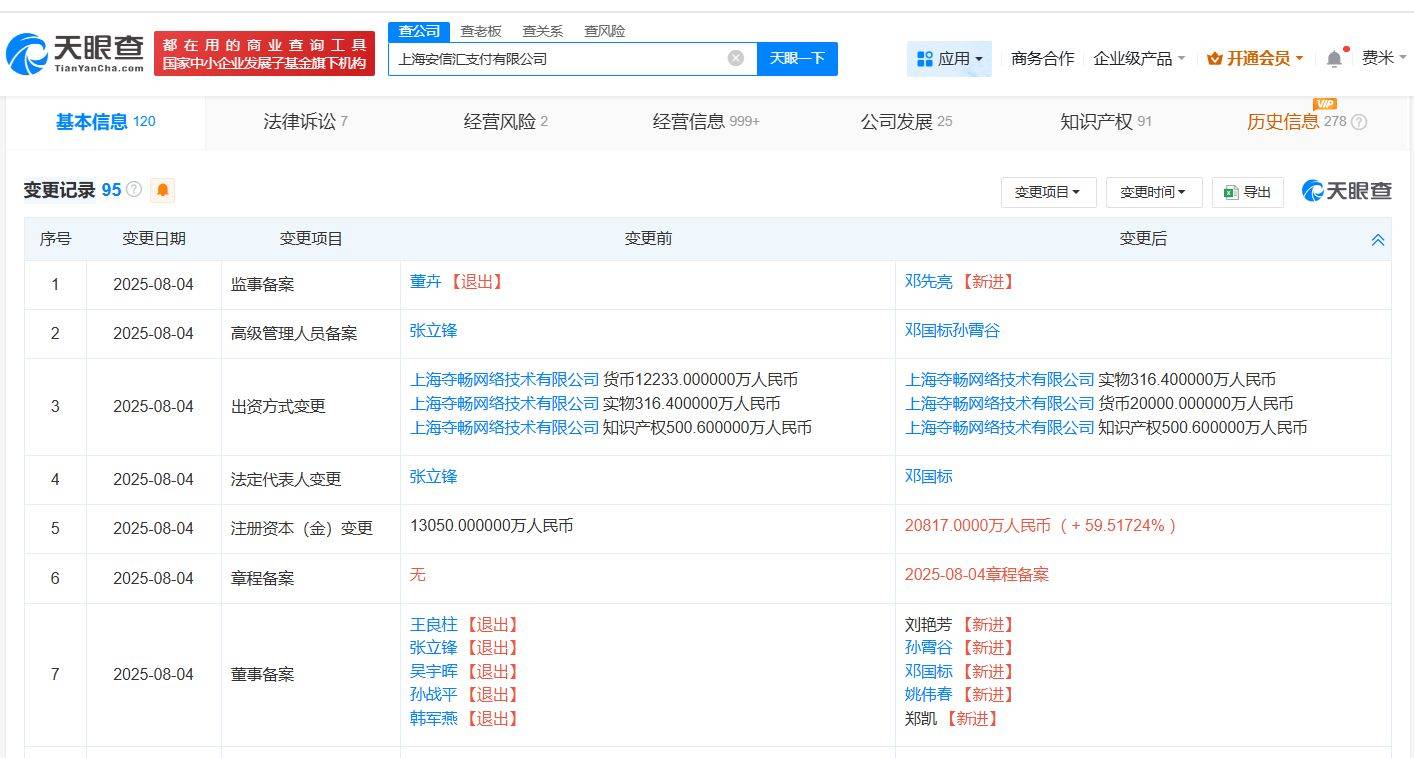
Task: Open the 开通会员 dropdown
Action: point(1255,59)
